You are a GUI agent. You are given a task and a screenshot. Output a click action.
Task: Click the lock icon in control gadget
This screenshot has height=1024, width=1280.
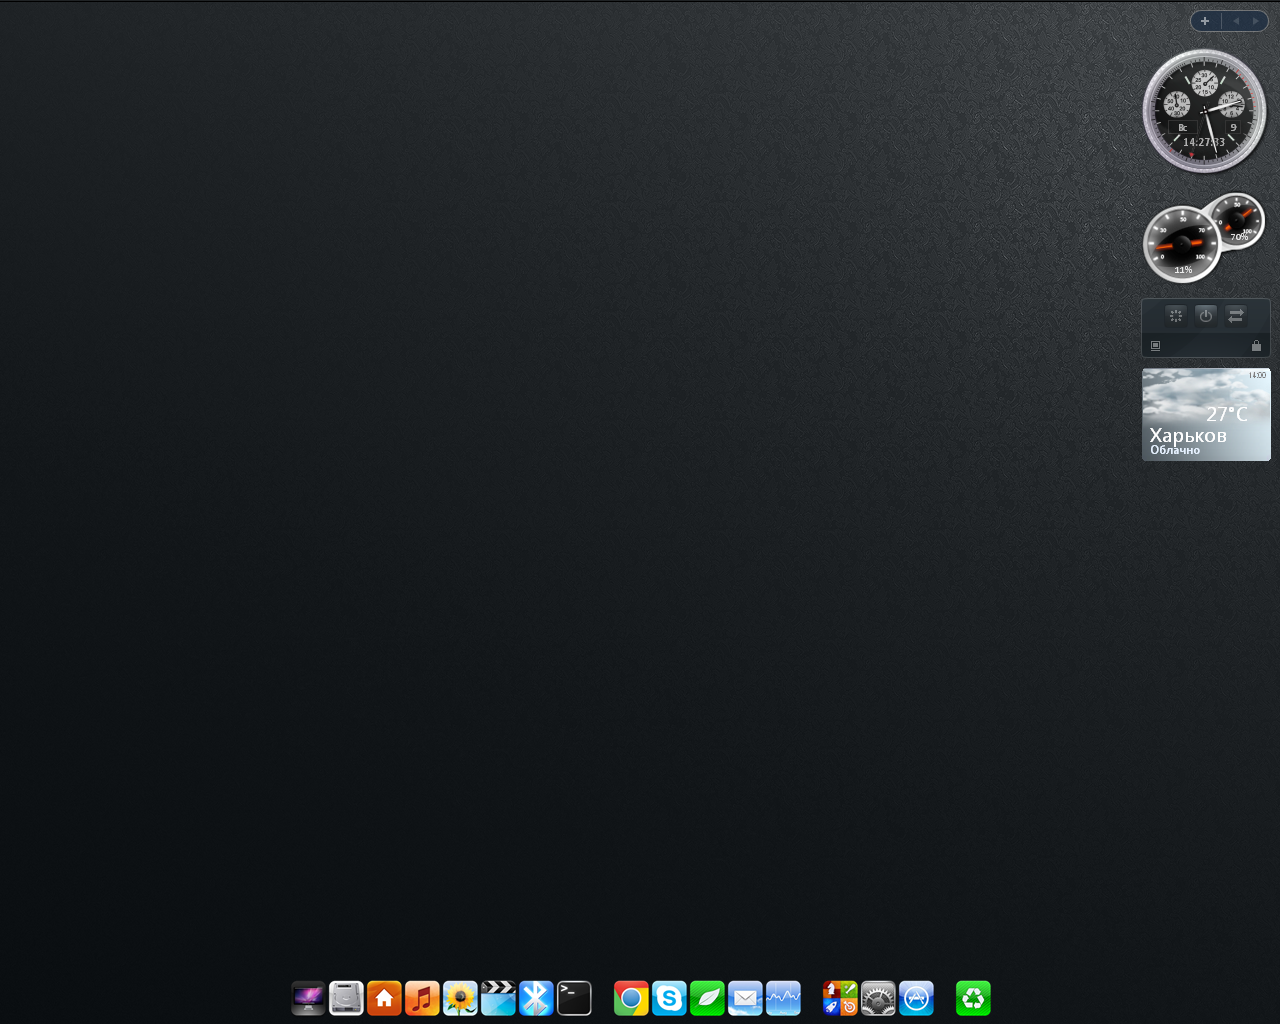(1256, 346)
